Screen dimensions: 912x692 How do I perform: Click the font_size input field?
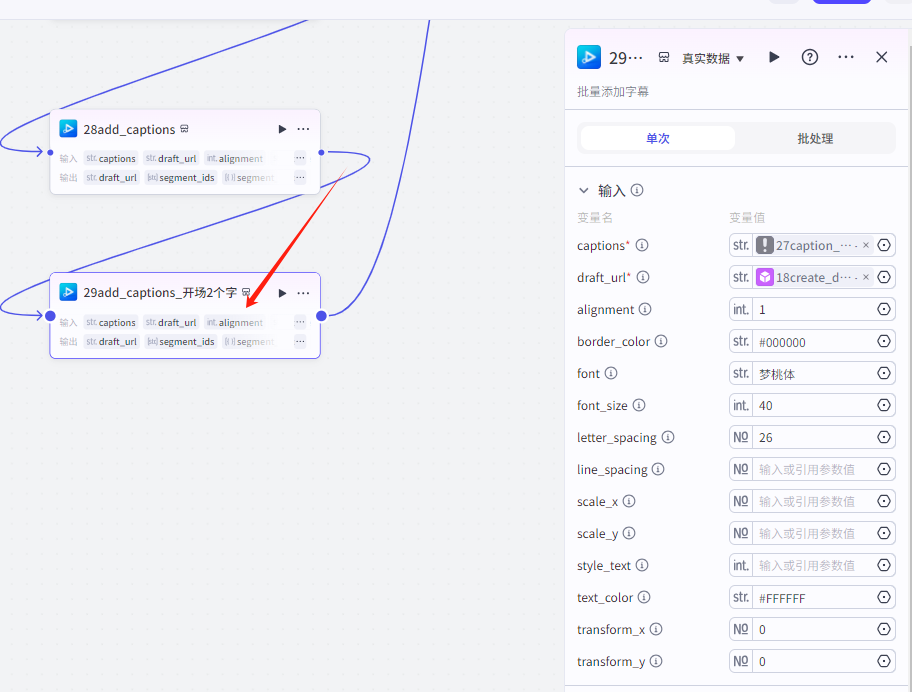812,406
